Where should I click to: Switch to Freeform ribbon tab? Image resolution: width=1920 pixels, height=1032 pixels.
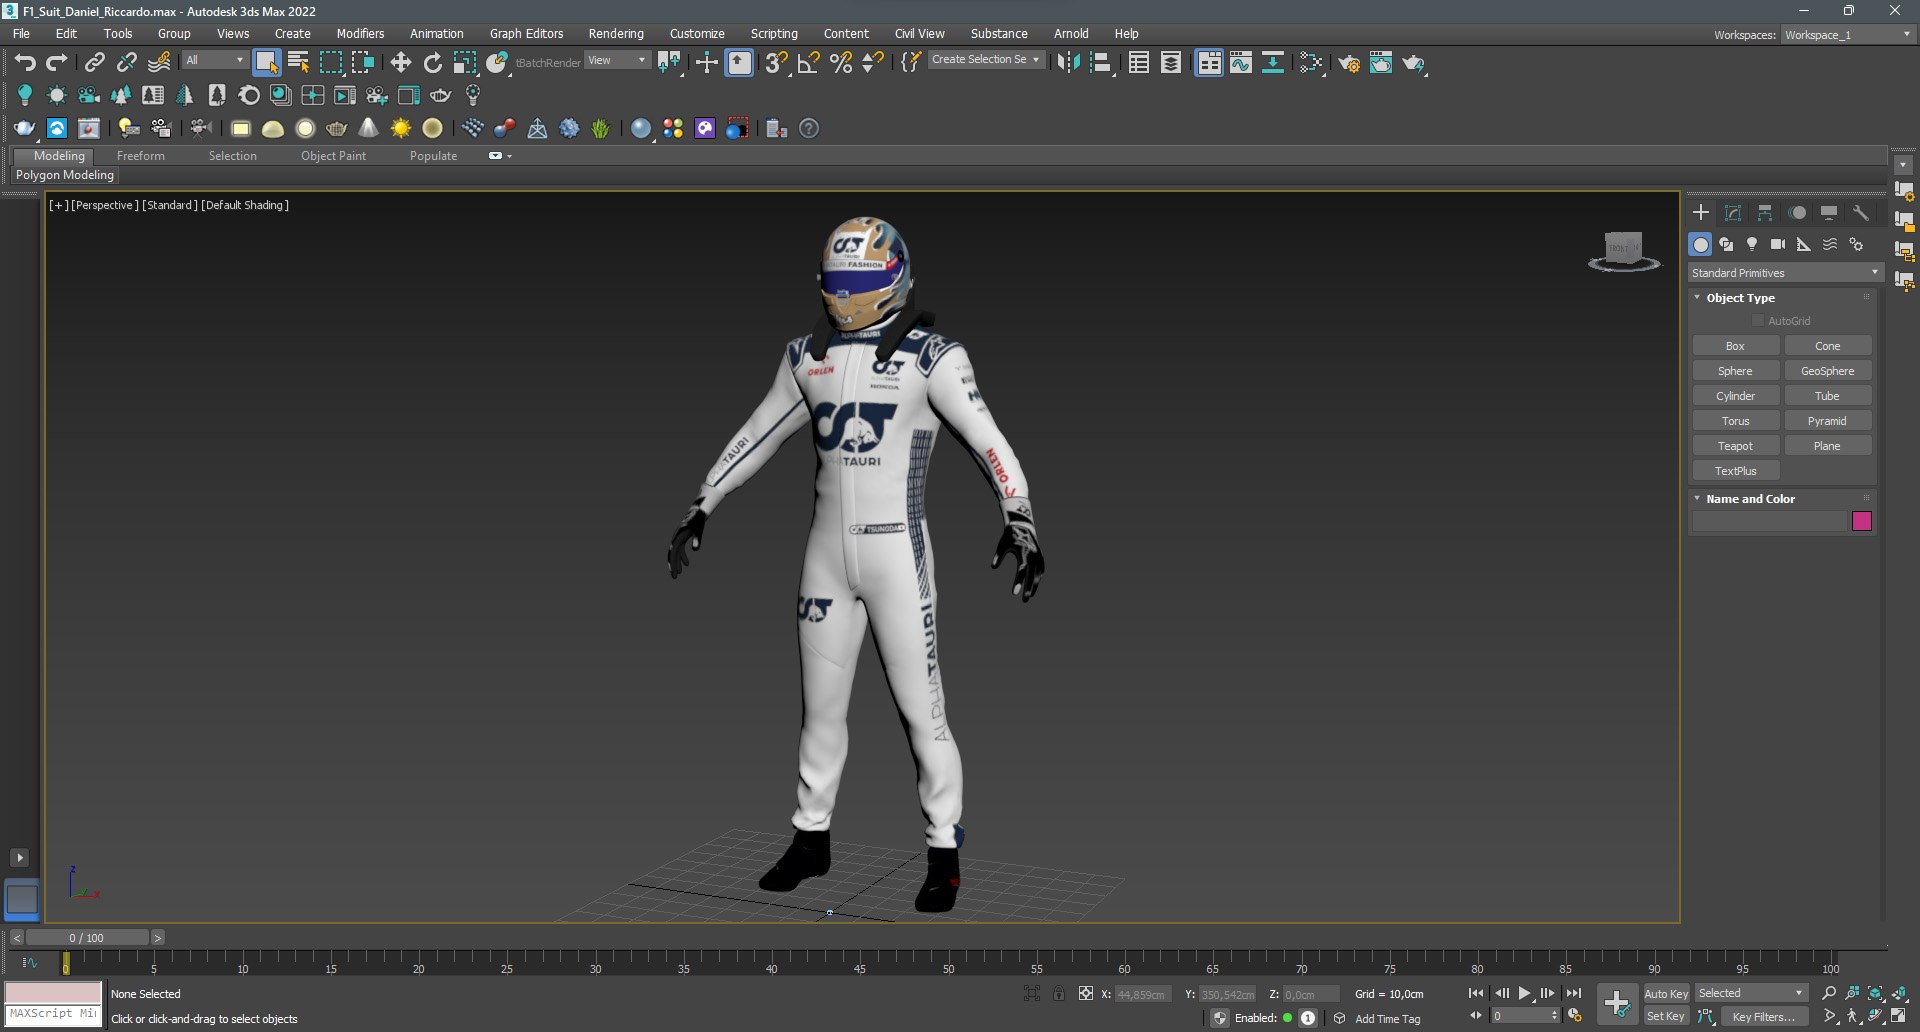[x=141, y=156]
